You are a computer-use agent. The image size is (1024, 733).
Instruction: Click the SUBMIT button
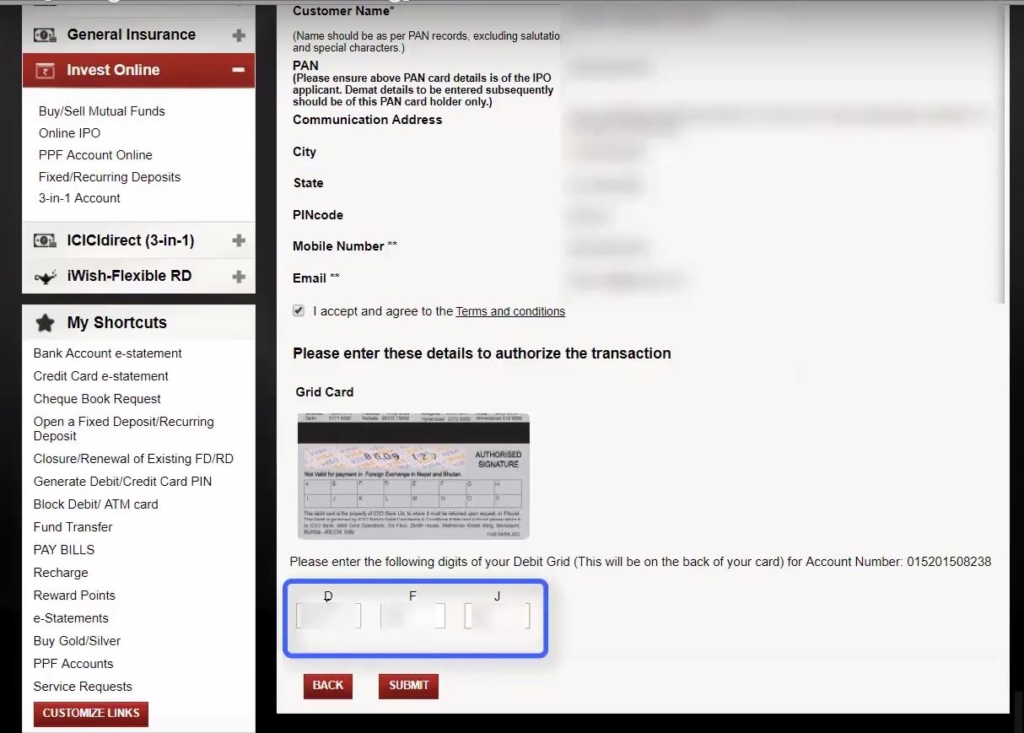409,686
